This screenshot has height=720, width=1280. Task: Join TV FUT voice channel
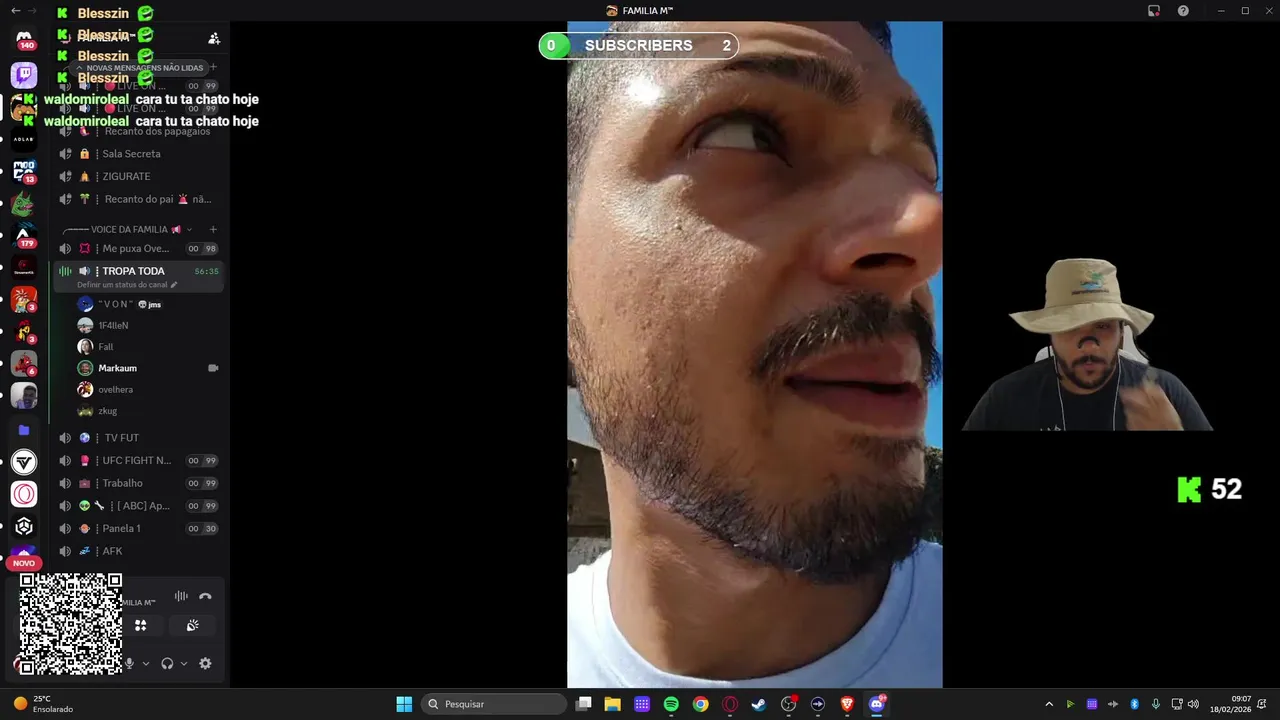[139, 438]
